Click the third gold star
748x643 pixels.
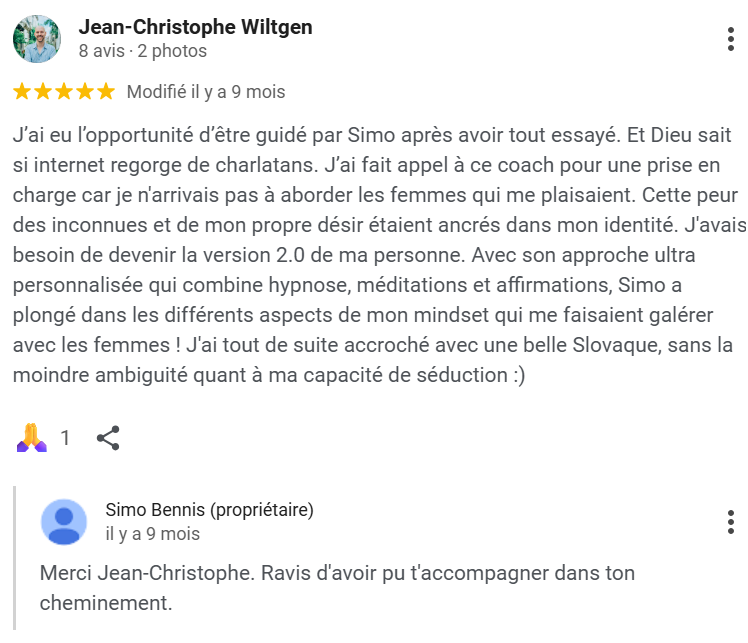click(x=64, y=91)
